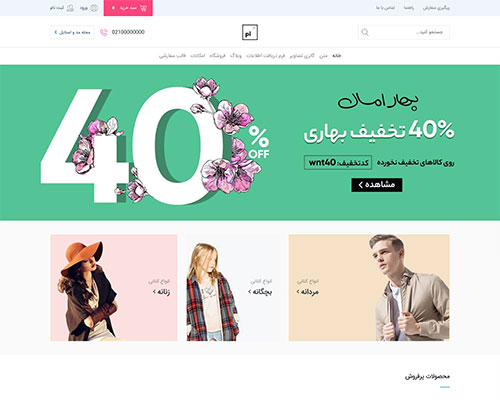Image resolution: width=500 pixels, height=400 pixels.
Task: Open the fashion magazine link with arrow
Action: click(72, 32)
